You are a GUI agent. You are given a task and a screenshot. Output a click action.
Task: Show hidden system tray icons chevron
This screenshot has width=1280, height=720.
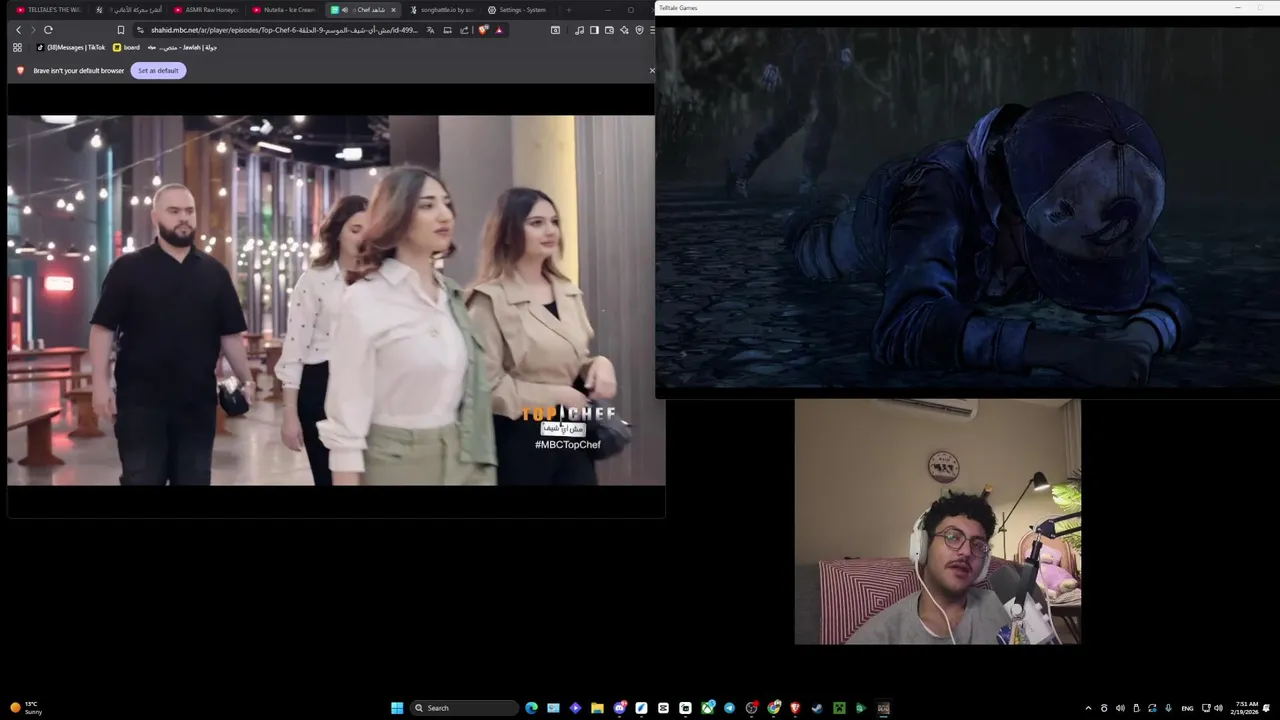1088,708
